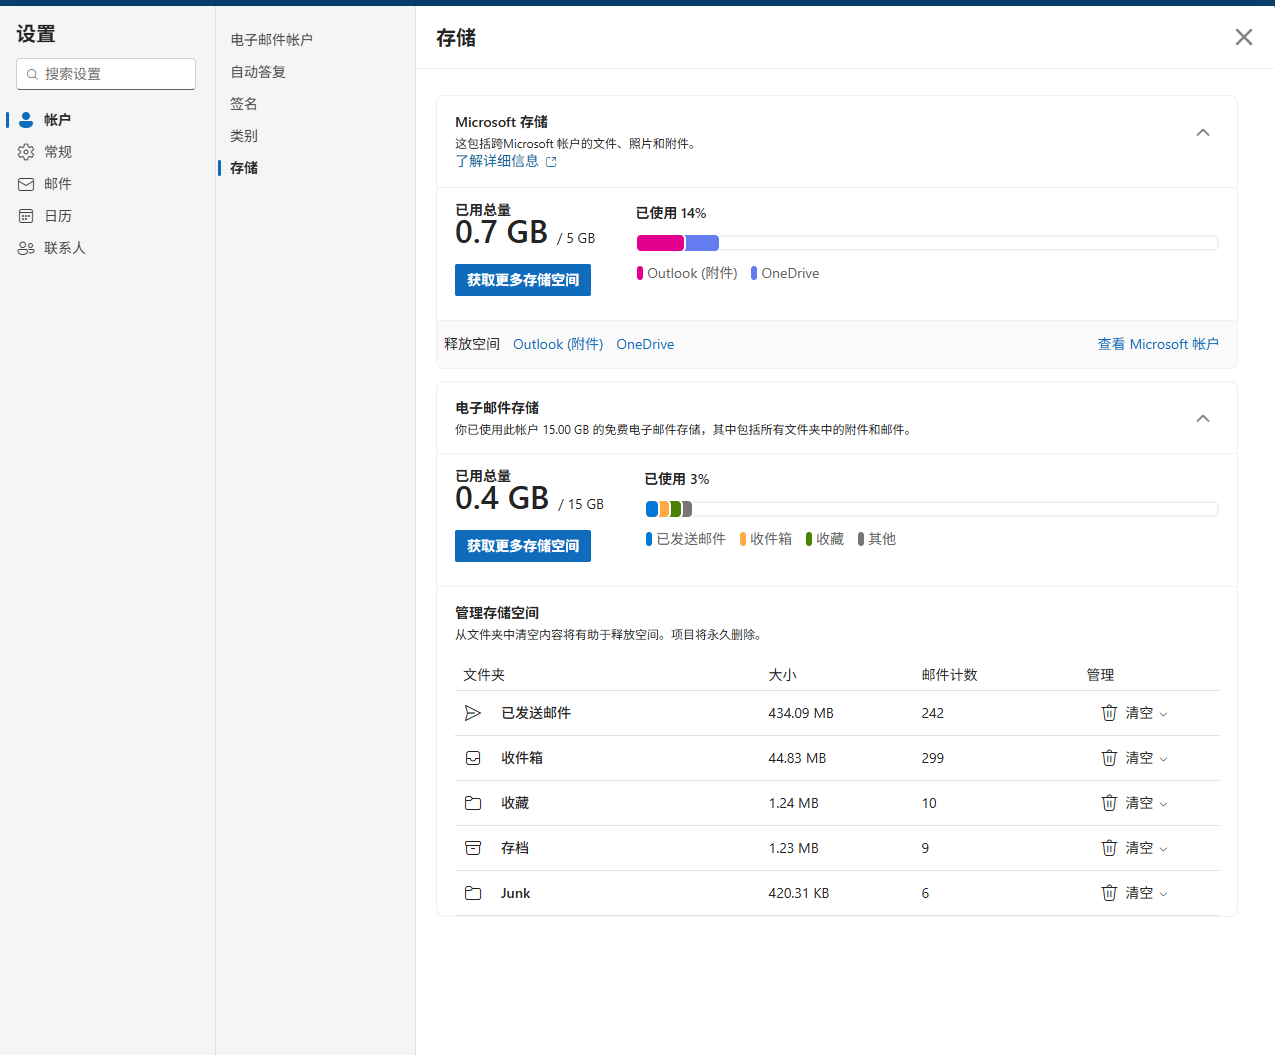The height and width of the screenshot is (1055, 1275).
Task: Open 清空 dropdown arrow for 收件箱
Action: (1163, 759)
